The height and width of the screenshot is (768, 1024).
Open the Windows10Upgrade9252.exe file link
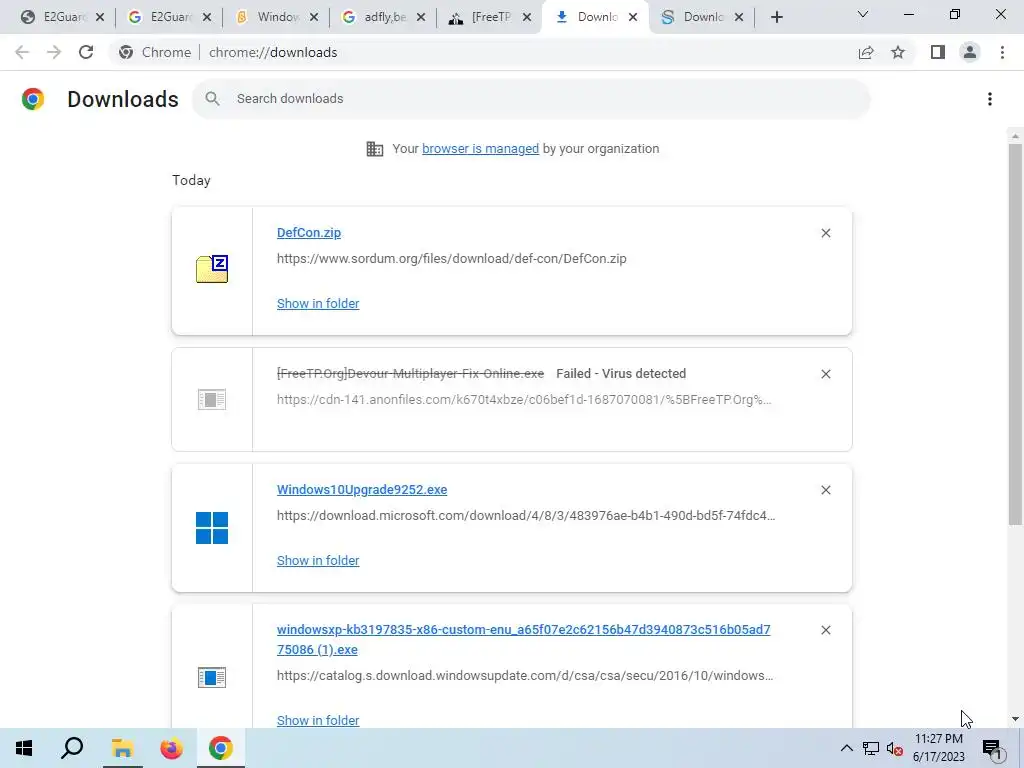[362, 490]
